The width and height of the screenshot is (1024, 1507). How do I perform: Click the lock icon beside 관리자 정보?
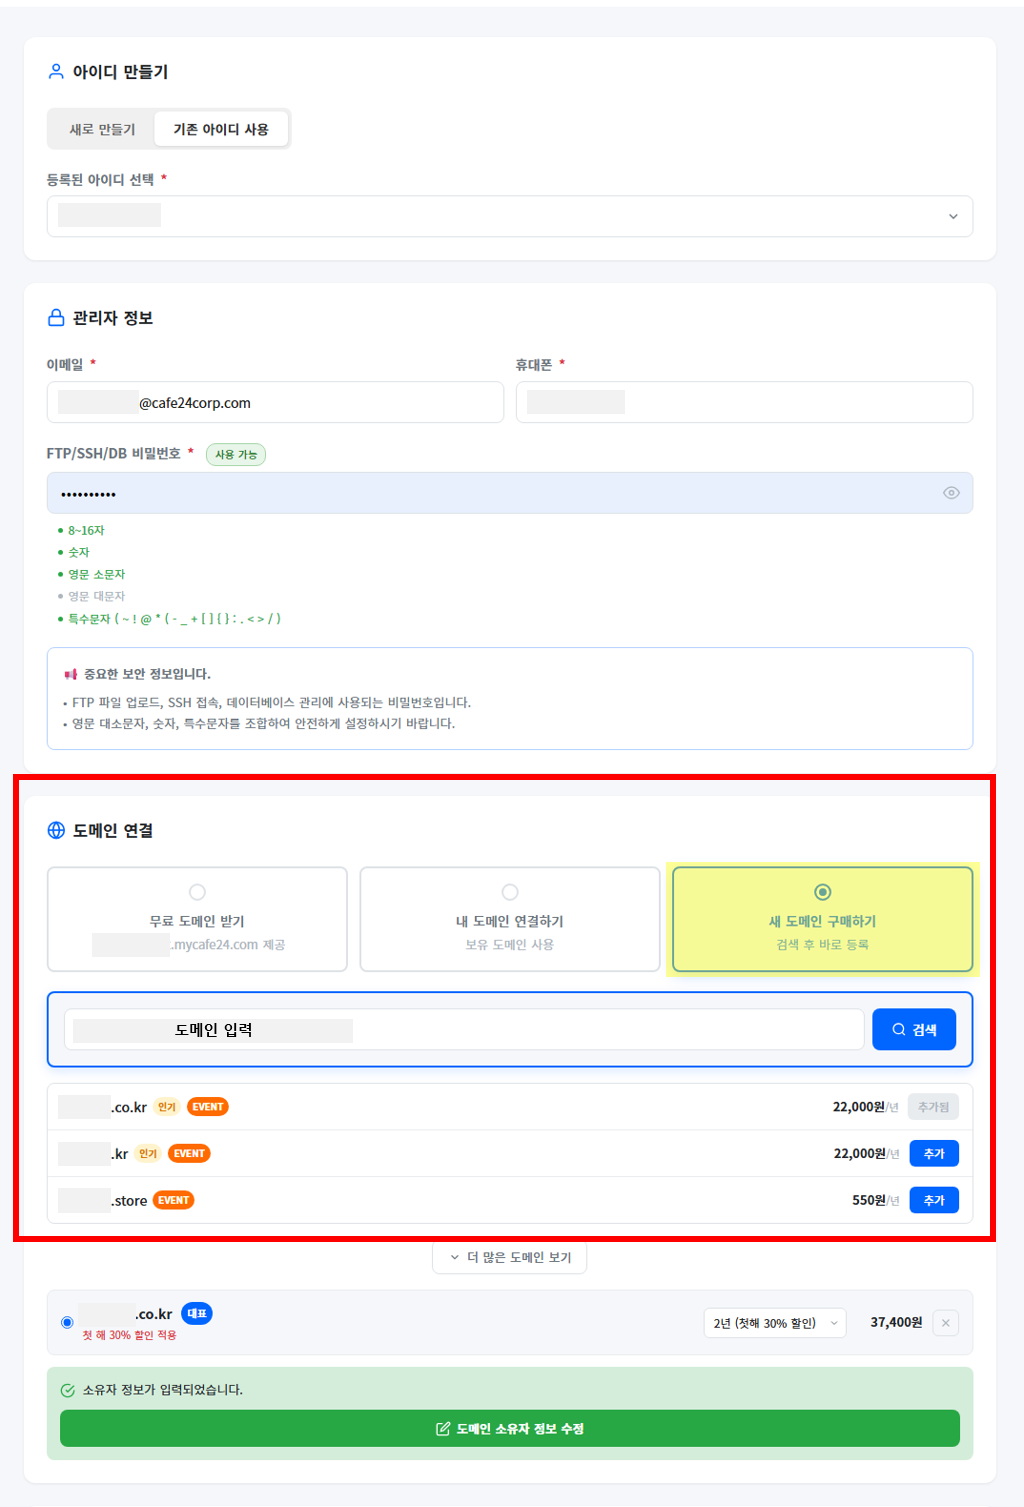tap(56, 317)
